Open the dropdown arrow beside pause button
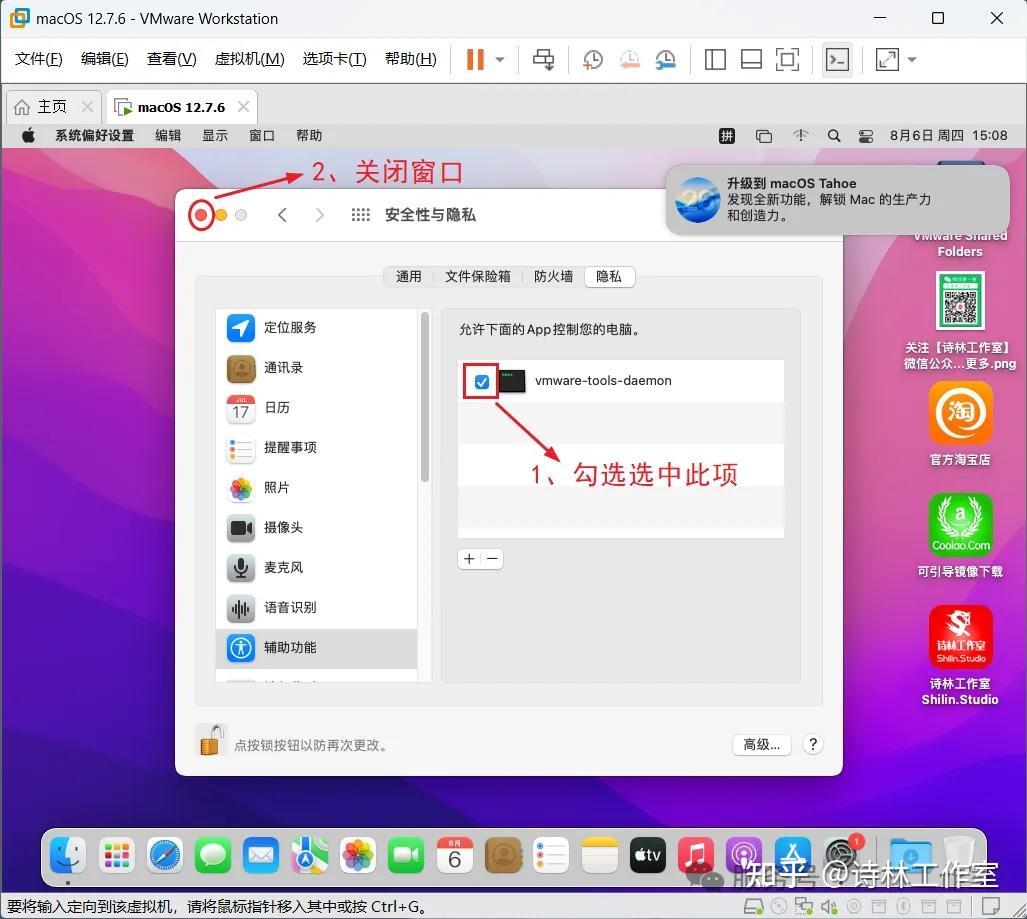This screenshot has height=919, width=1027. 500,60
